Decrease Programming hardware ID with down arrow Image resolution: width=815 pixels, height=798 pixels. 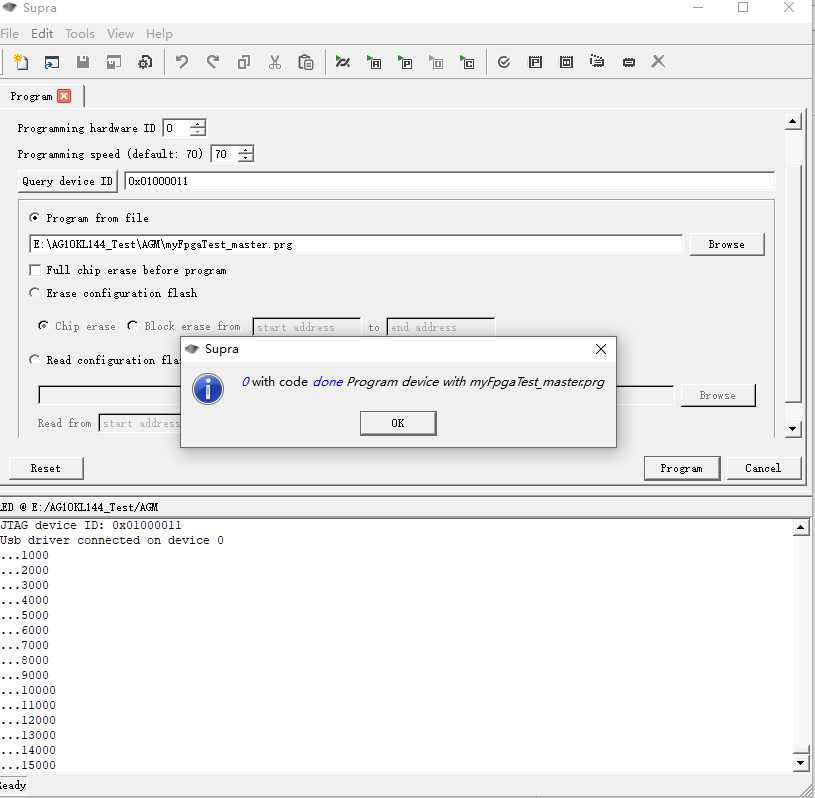[x=198, y=132]
